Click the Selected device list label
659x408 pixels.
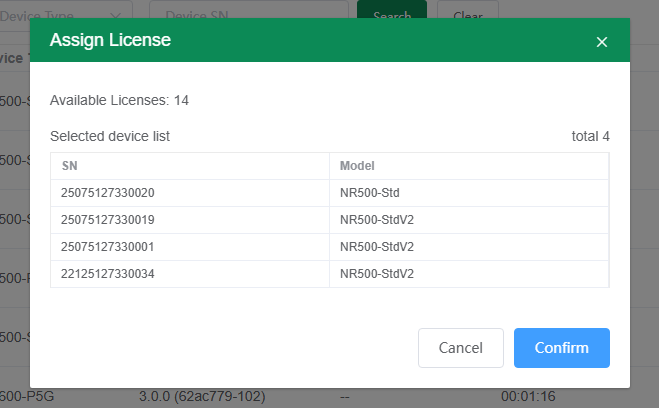click(x=109, y=136)
